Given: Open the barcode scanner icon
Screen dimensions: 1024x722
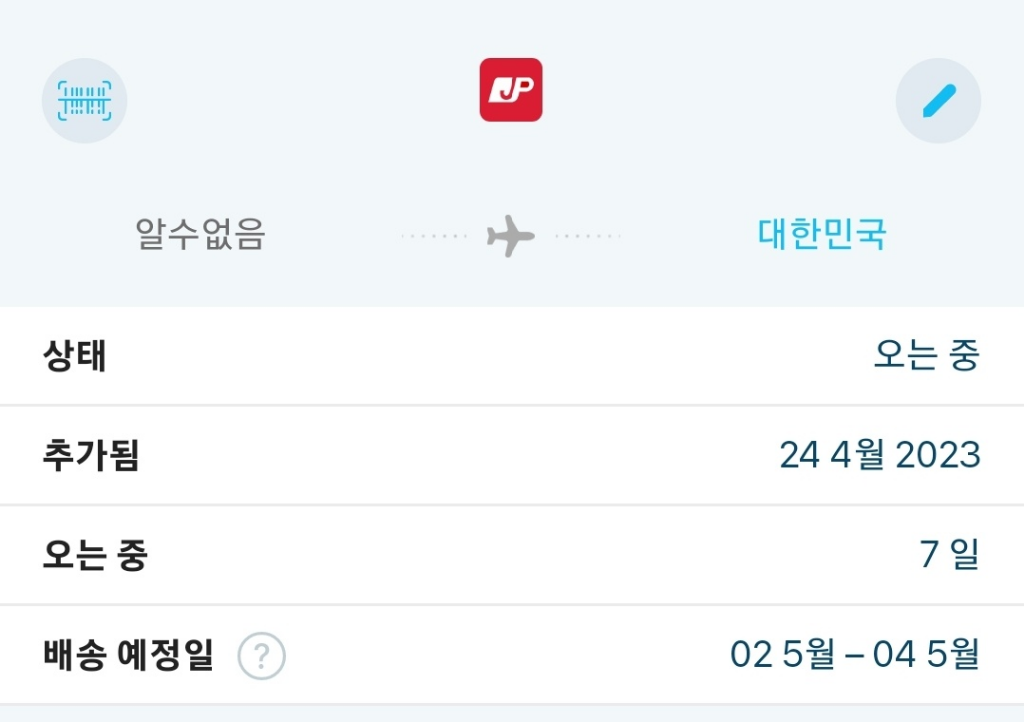Looking at the screenshot, I should (x=84, y=101).
